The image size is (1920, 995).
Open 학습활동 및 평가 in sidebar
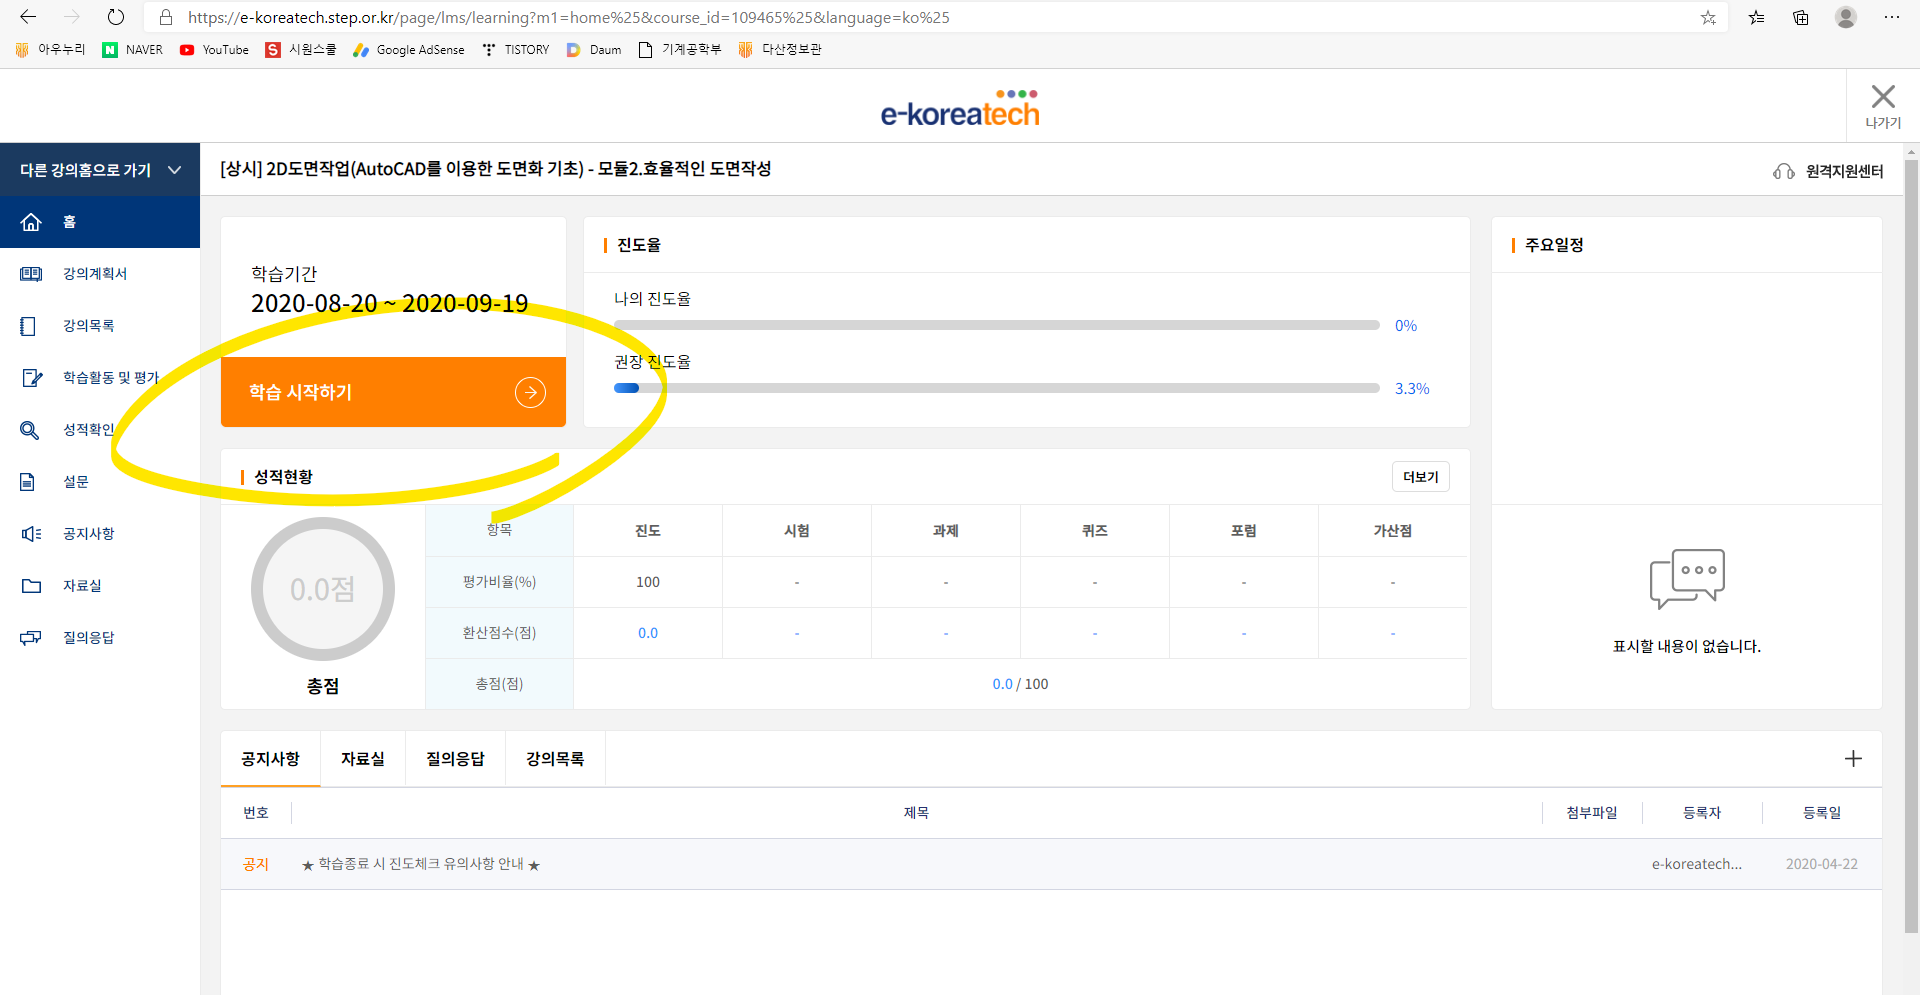click(100, 378)
